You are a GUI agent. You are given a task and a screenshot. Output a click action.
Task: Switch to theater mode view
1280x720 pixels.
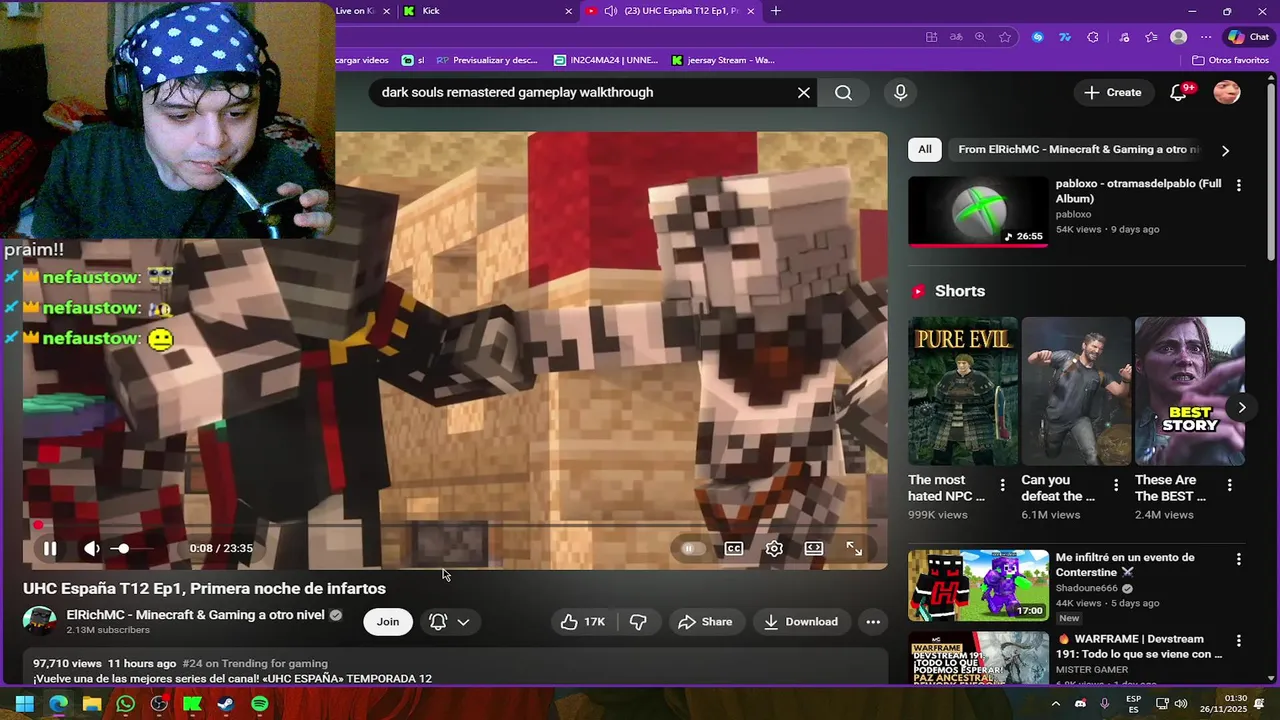pyautogui.click(x=814, y=548)
